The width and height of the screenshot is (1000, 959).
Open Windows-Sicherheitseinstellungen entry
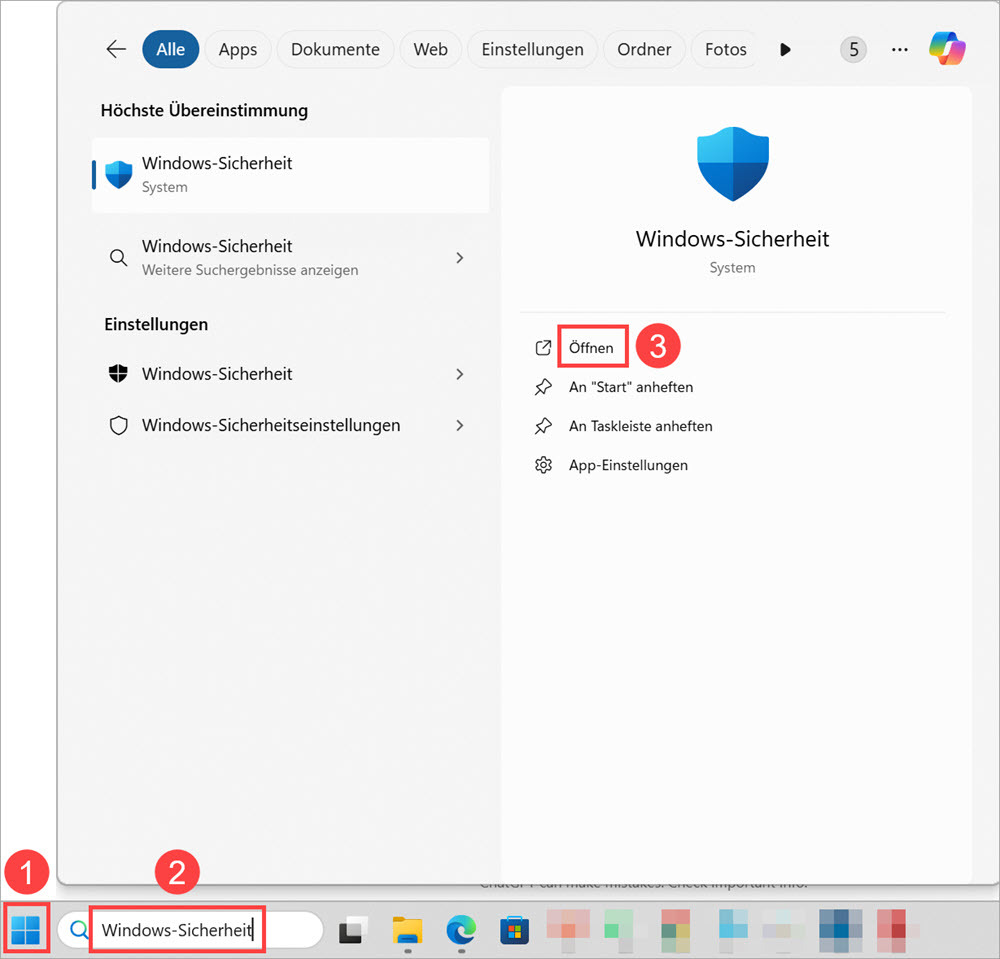click(291, 425)
